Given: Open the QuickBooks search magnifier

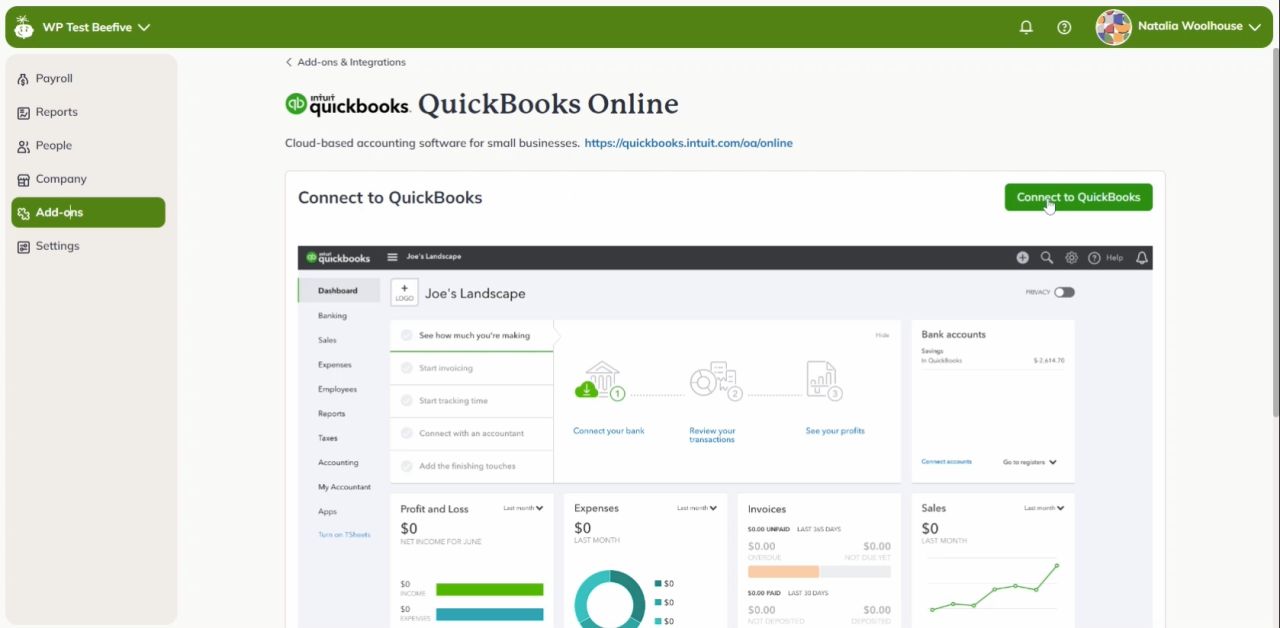Looking at the screenshot, I should (x=1046, y=257).
